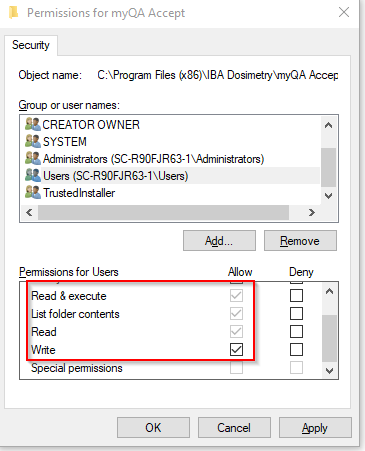The height and width of the screenshot is (451, 365).
Task: Check Deny for List folder contents
Action: click(x=296, y=314)
